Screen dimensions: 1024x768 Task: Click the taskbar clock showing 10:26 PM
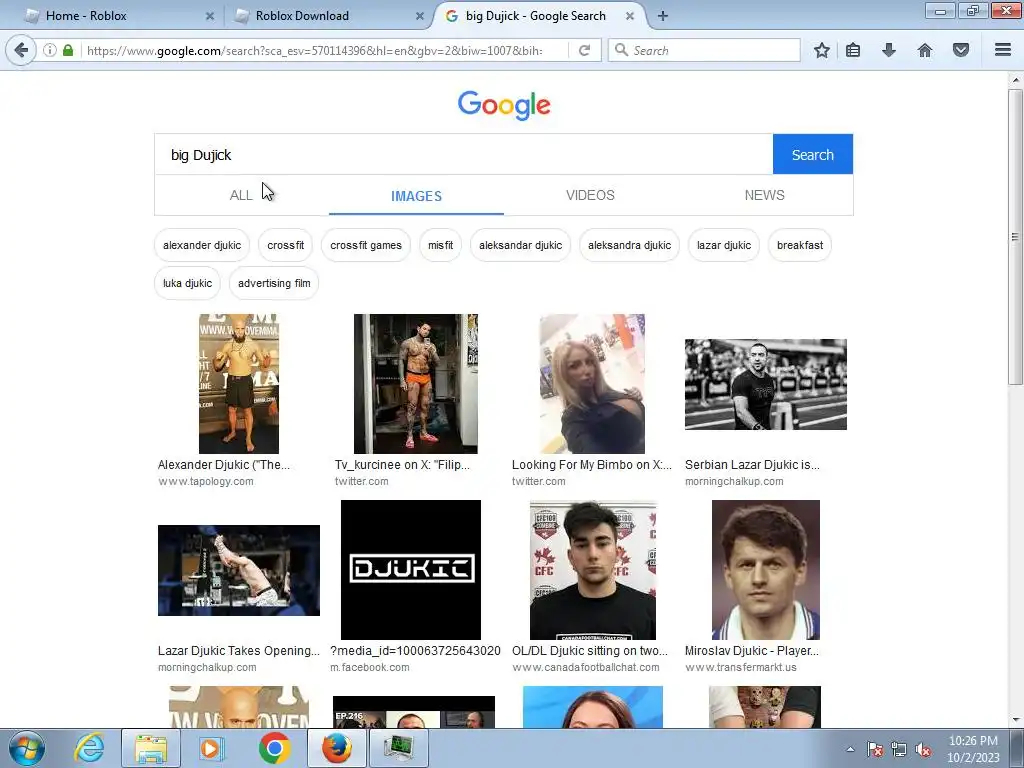[x=973, y=749]
